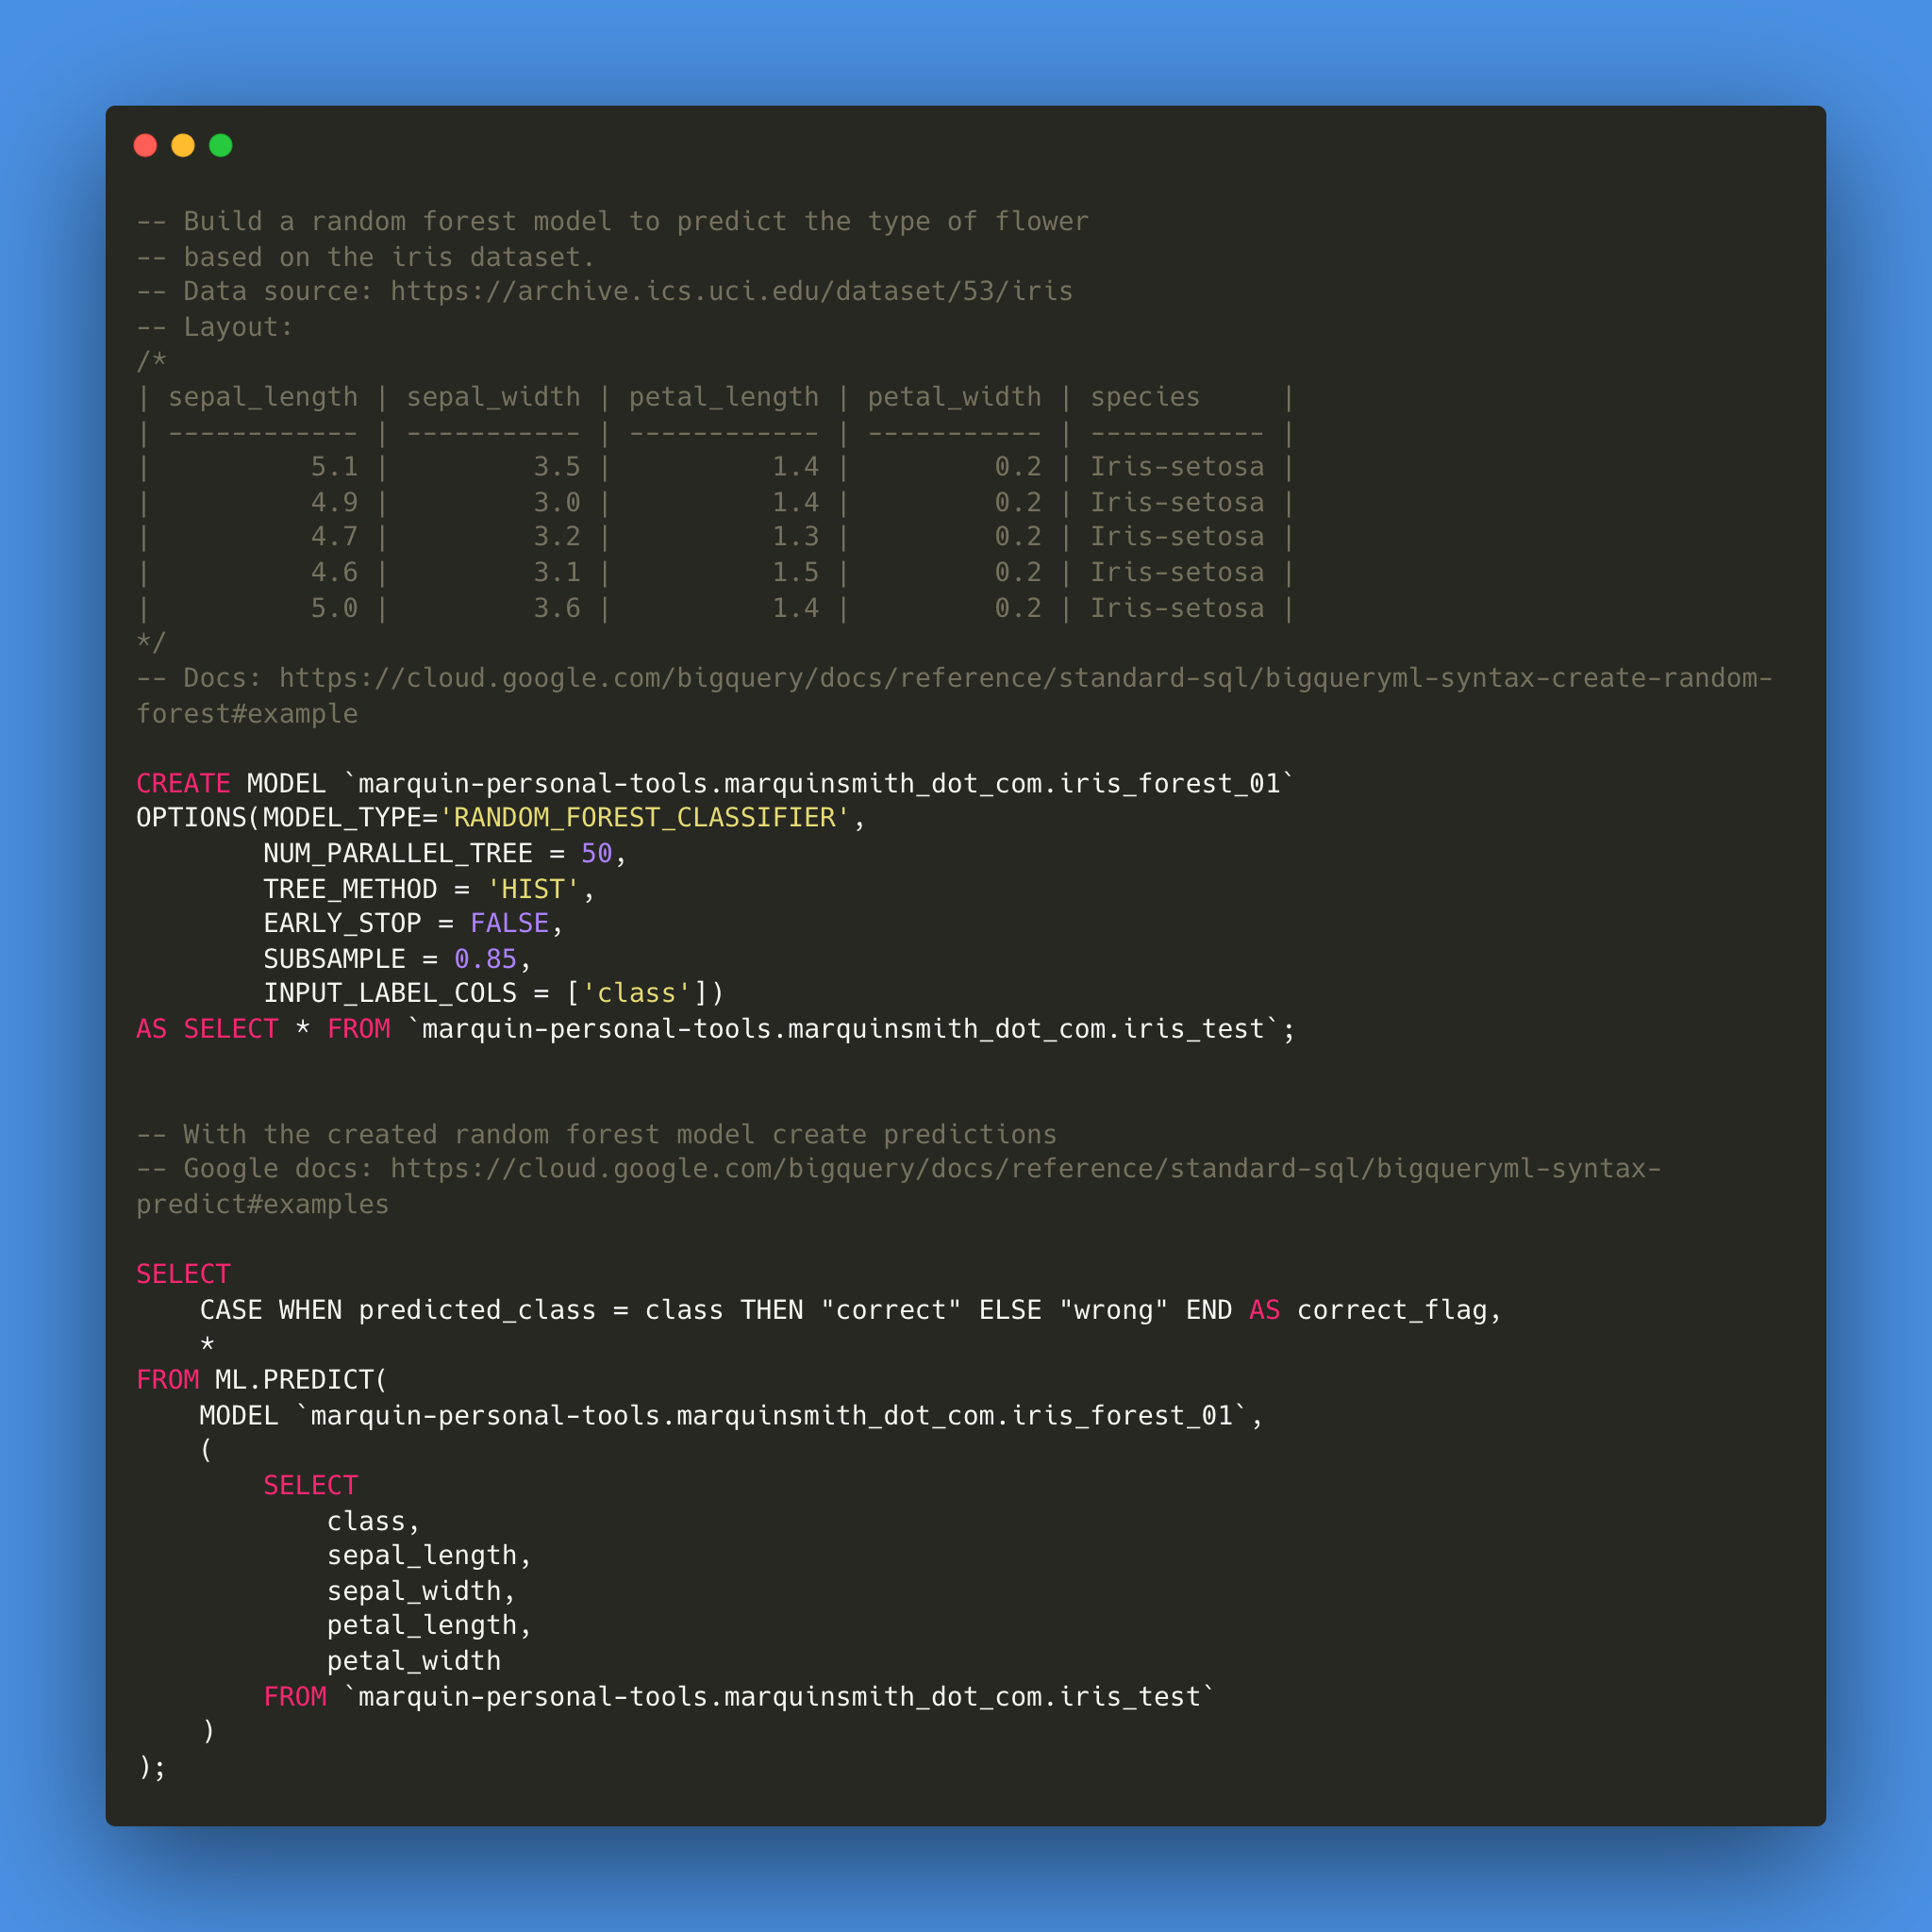This screenshot has height=1932, width=1932.
Task: Click the NUM_PARALLEL_TREE value 50
Action: 596,853
